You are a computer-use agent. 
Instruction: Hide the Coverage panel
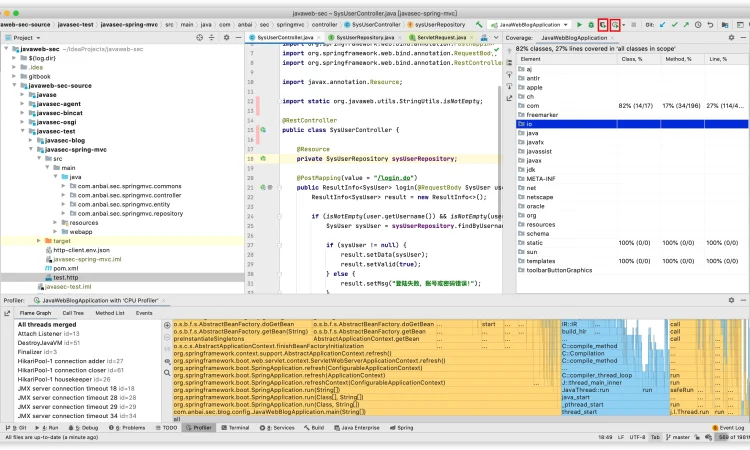click(743, 37)
